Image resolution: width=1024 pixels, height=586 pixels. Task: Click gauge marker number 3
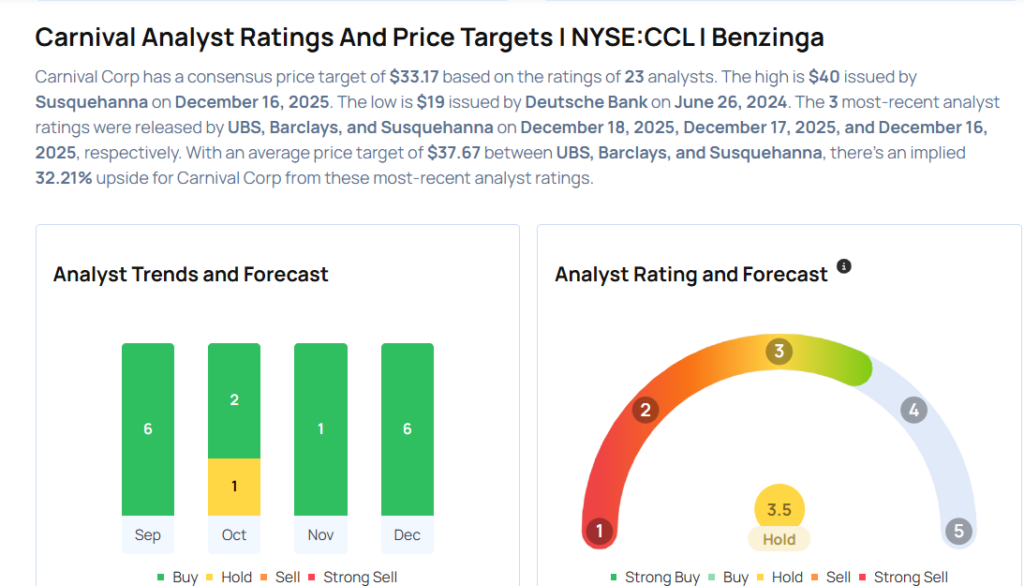779,351
